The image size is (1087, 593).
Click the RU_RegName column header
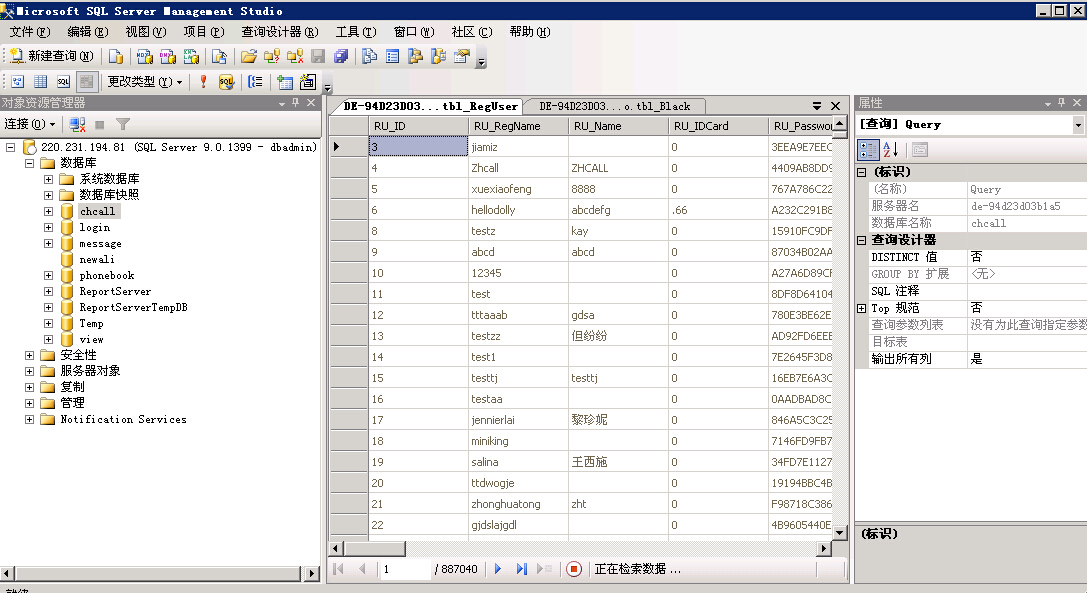[x=519, y=126]
